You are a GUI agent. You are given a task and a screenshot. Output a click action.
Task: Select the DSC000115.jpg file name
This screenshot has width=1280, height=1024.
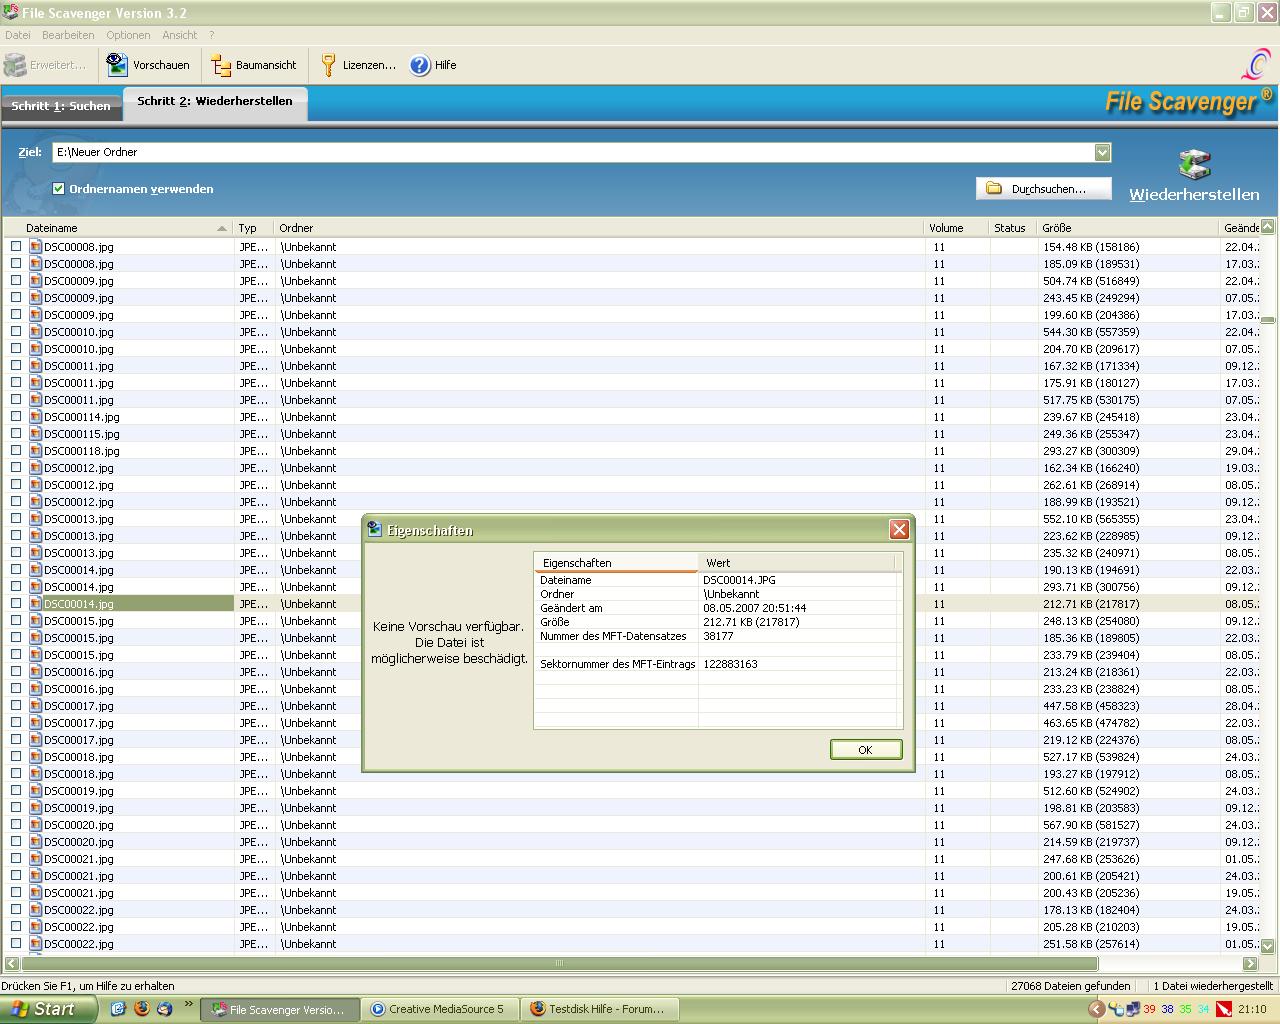tap(82, 434)
